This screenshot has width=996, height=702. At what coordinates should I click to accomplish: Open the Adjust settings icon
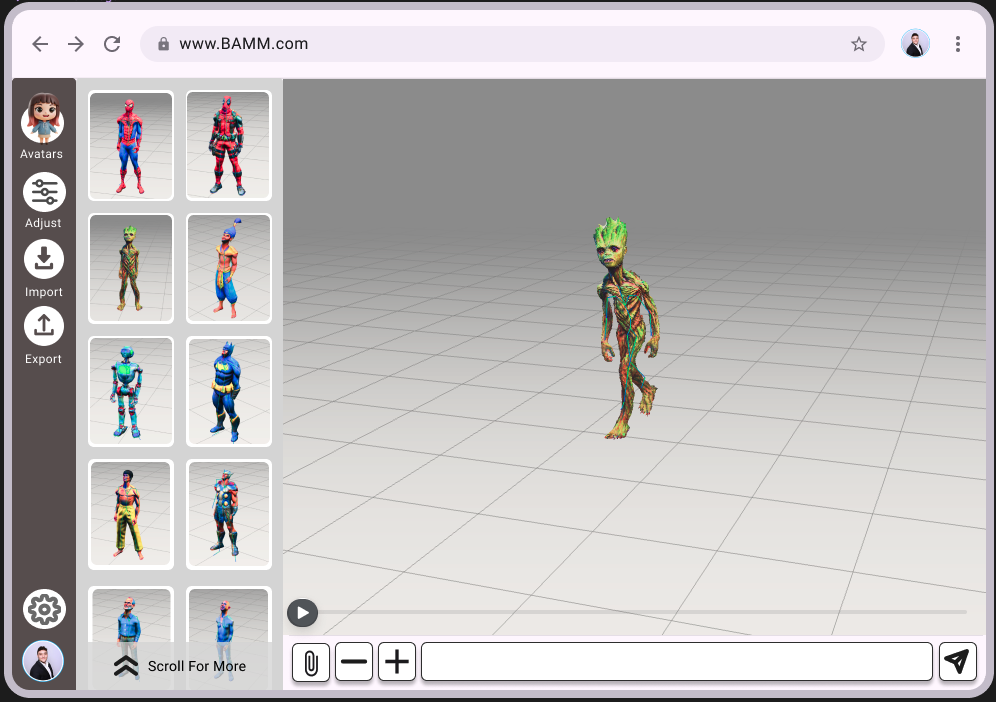(x=44, y=192)
